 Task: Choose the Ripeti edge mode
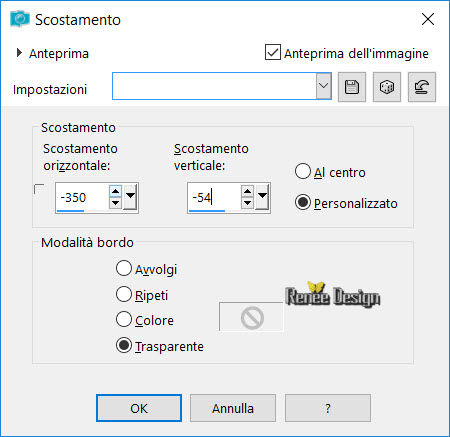[124, 294]
